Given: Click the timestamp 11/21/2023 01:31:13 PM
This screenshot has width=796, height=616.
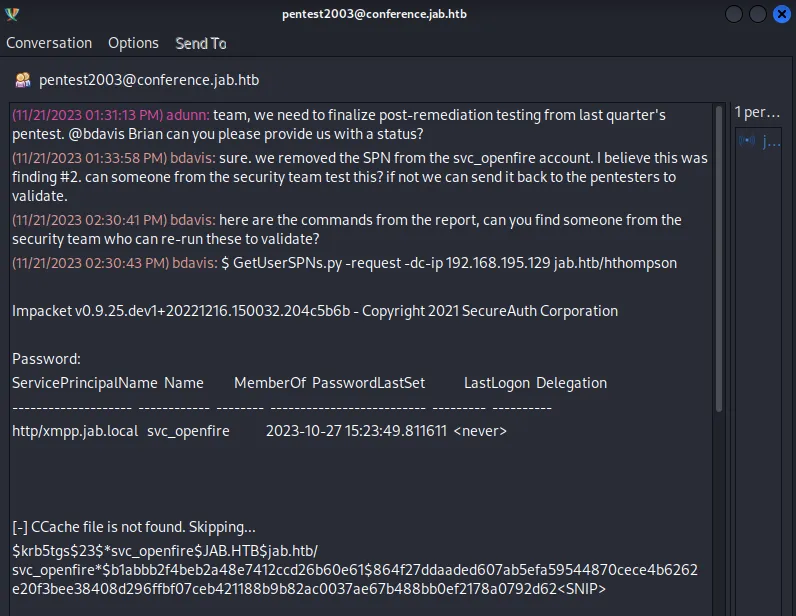Looking at the screenshot, I should click(x=88, y=115).
